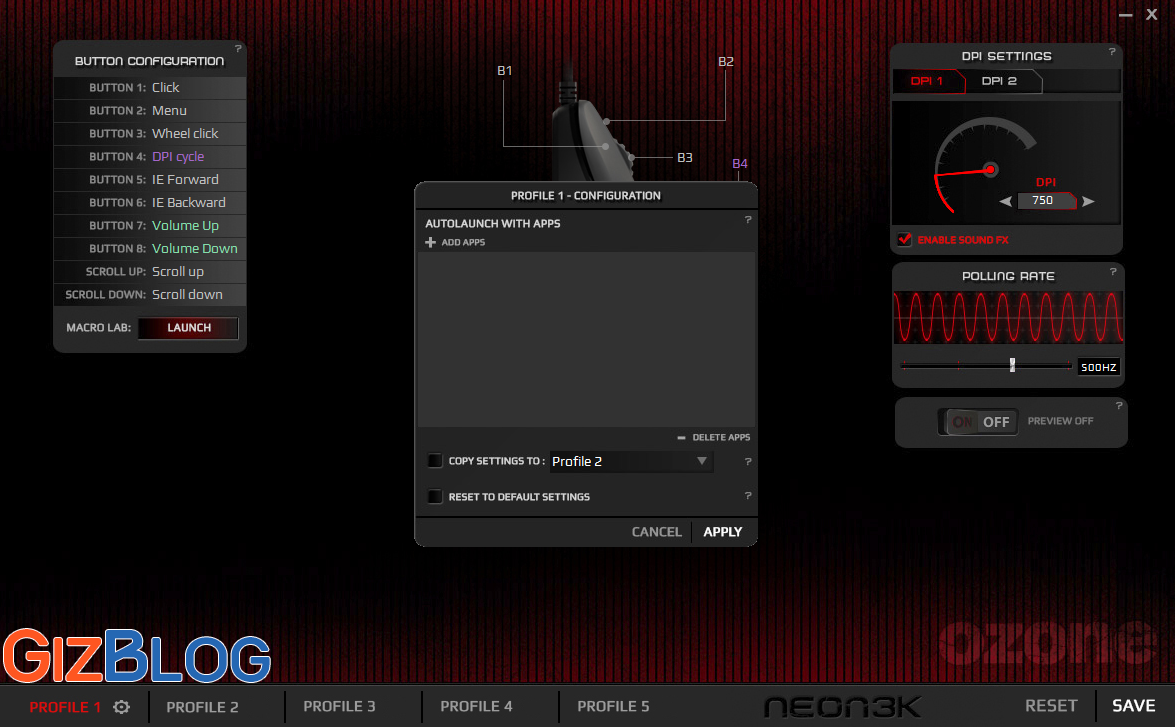Select the Profile 2 tab

pyautogui.click(x=202, y=707)
